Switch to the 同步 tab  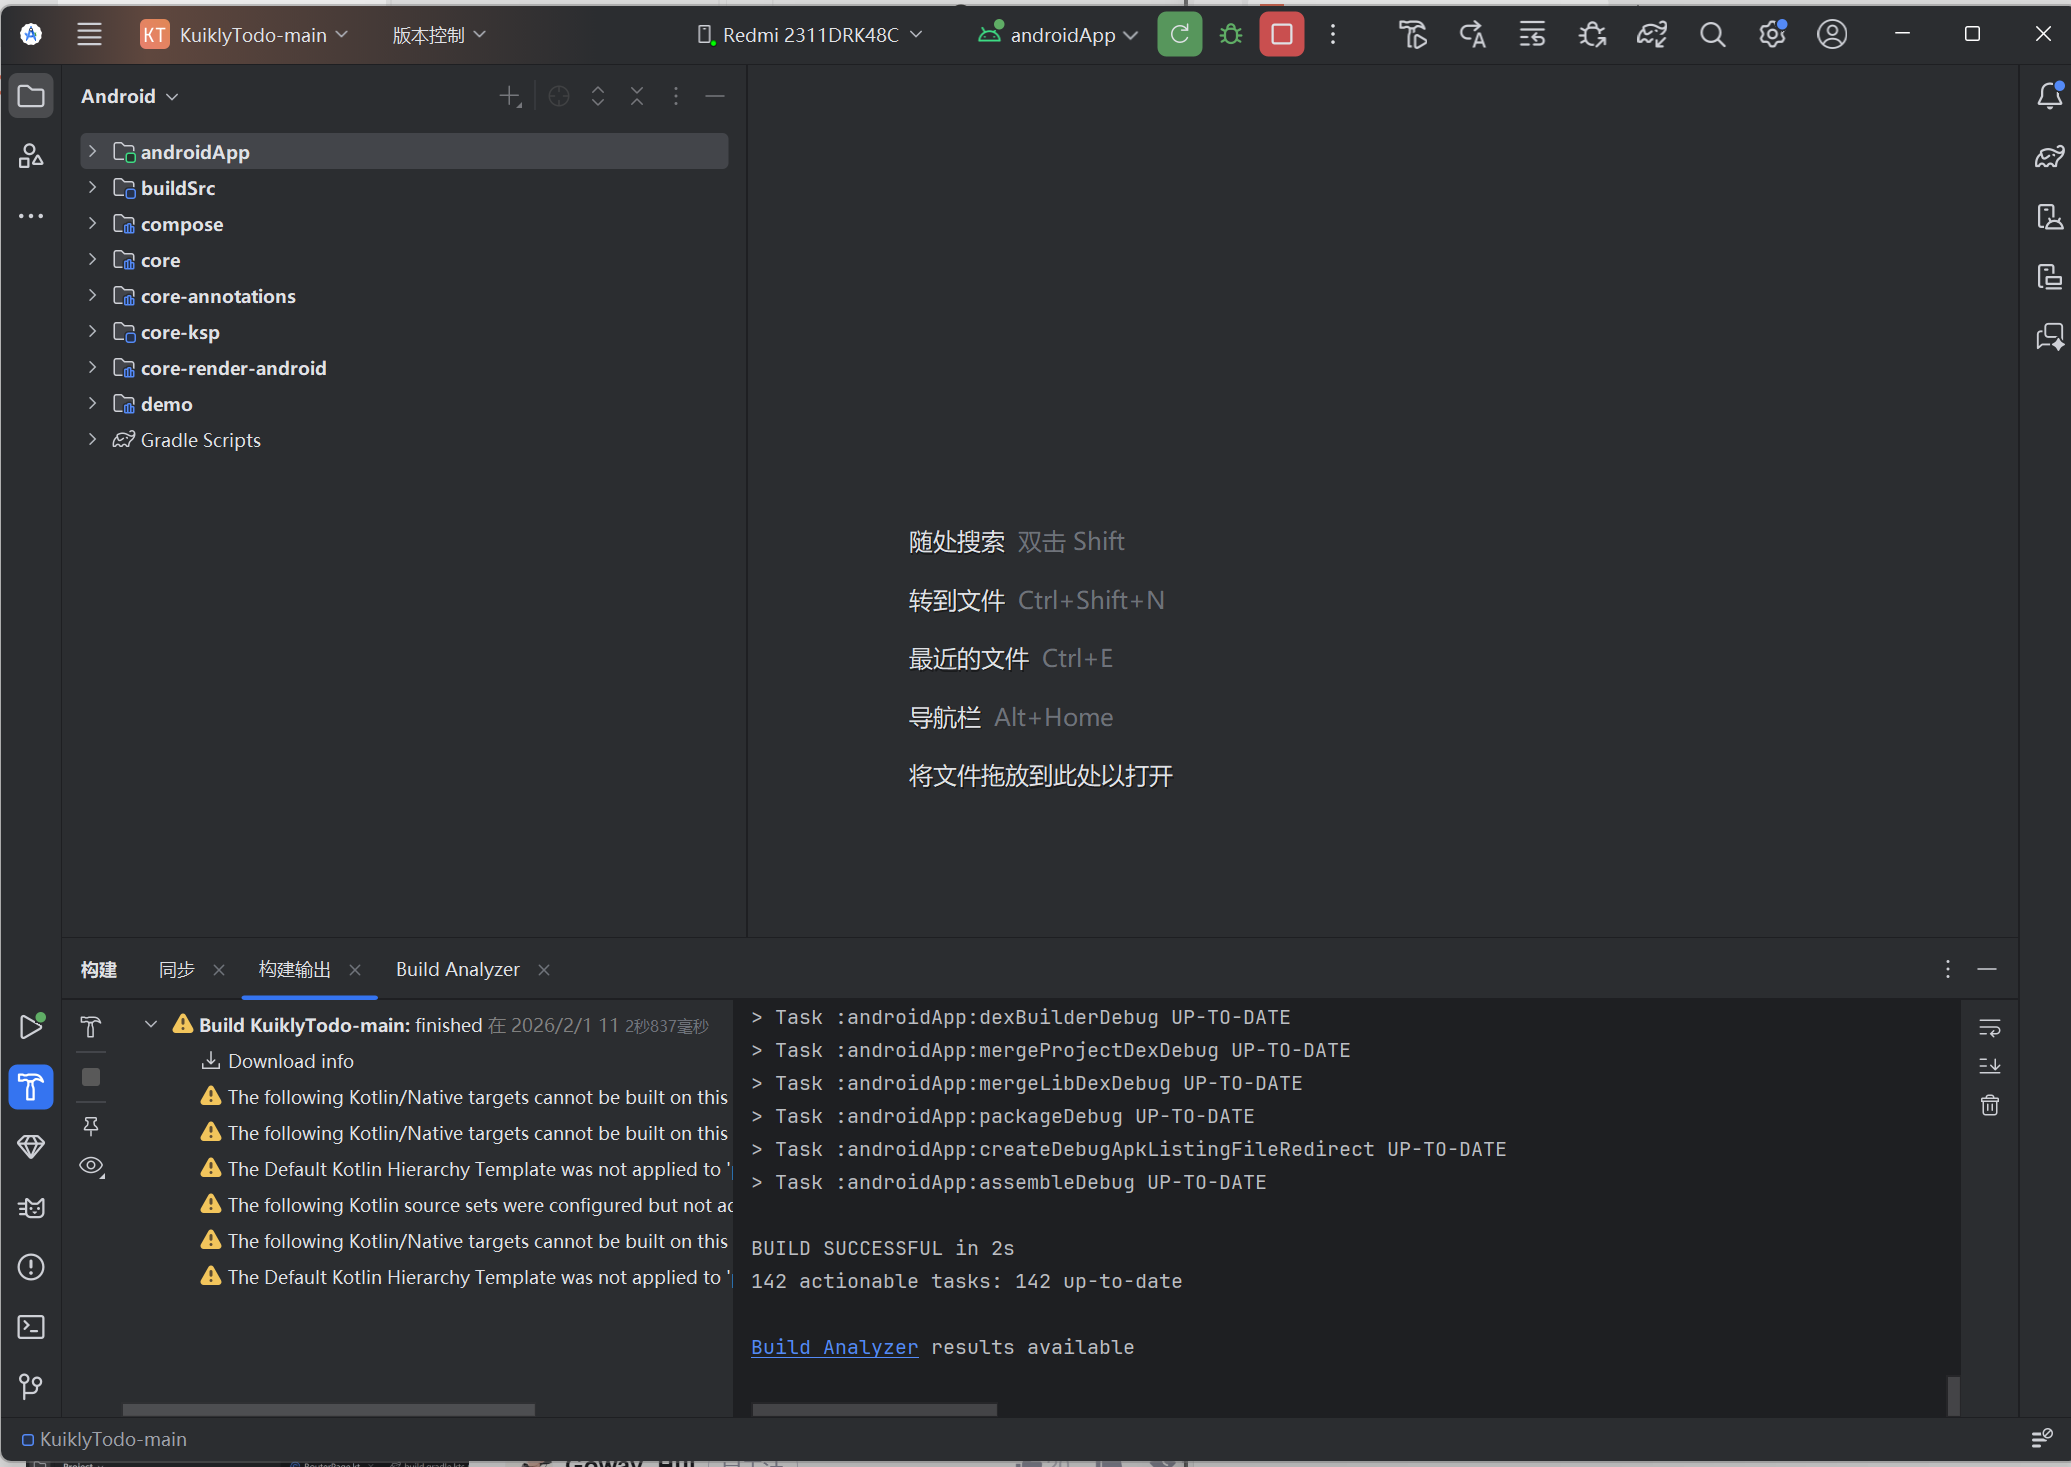click(x=177, y=969)
